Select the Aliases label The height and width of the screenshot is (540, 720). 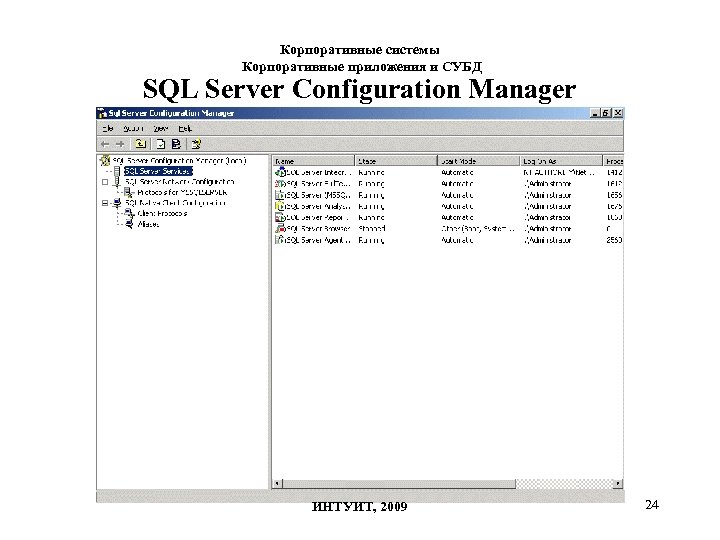[148, 224]
